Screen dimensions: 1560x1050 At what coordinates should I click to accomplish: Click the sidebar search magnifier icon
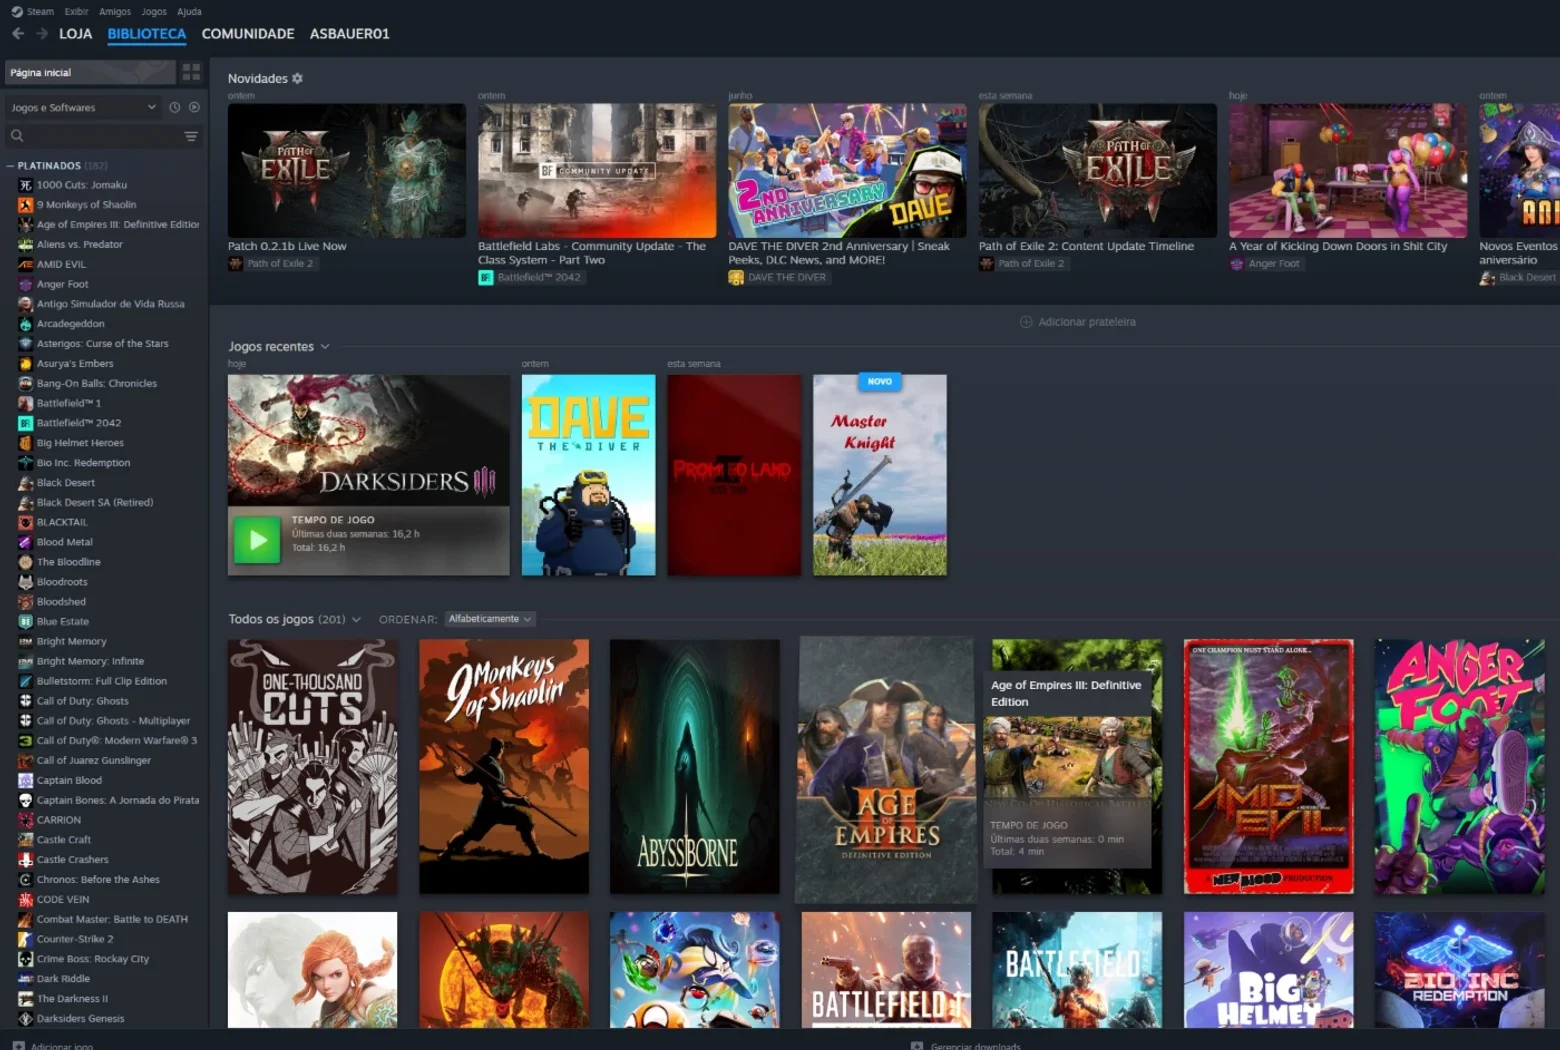(17, 135)
